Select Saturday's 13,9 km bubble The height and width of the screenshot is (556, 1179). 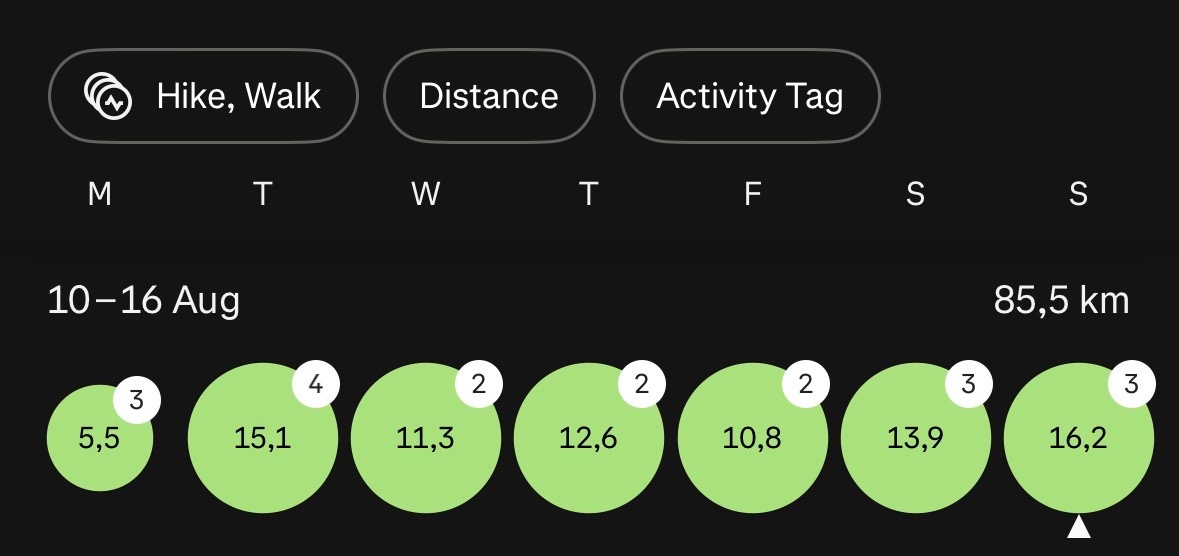(916, 438)
